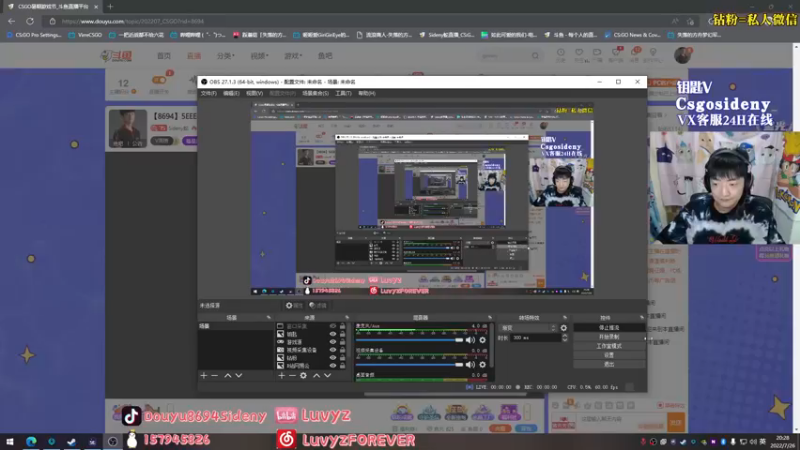Toggle visibility of the 钻粉 source
This screenshot has width=800, height=450.
click(x=333, y=358)
